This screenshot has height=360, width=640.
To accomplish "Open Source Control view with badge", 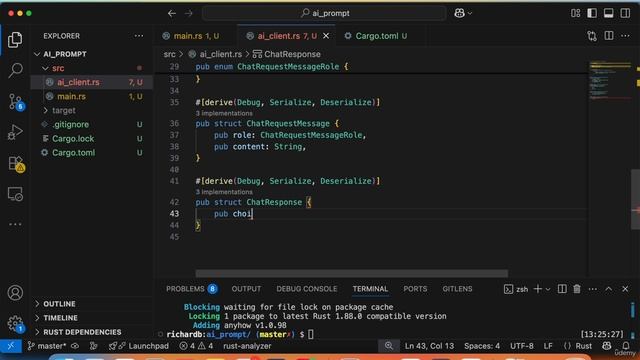I will click(x=16, y=102).
